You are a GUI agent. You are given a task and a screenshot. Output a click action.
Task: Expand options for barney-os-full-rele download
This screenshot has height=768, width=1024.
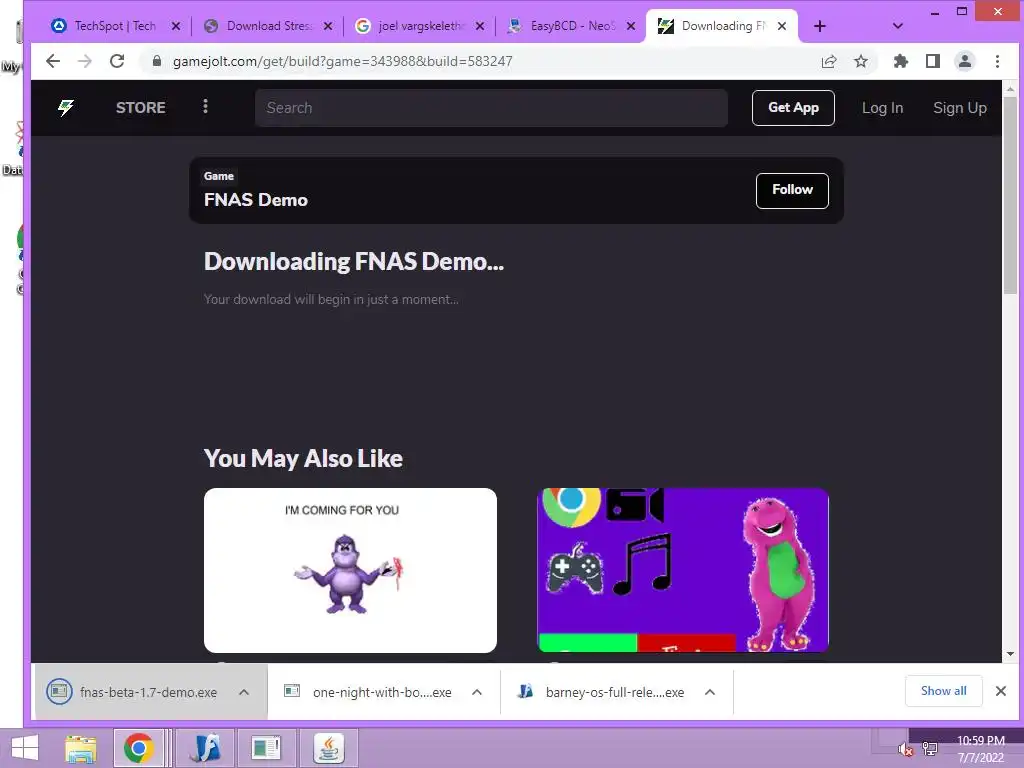tap(710, 692)
